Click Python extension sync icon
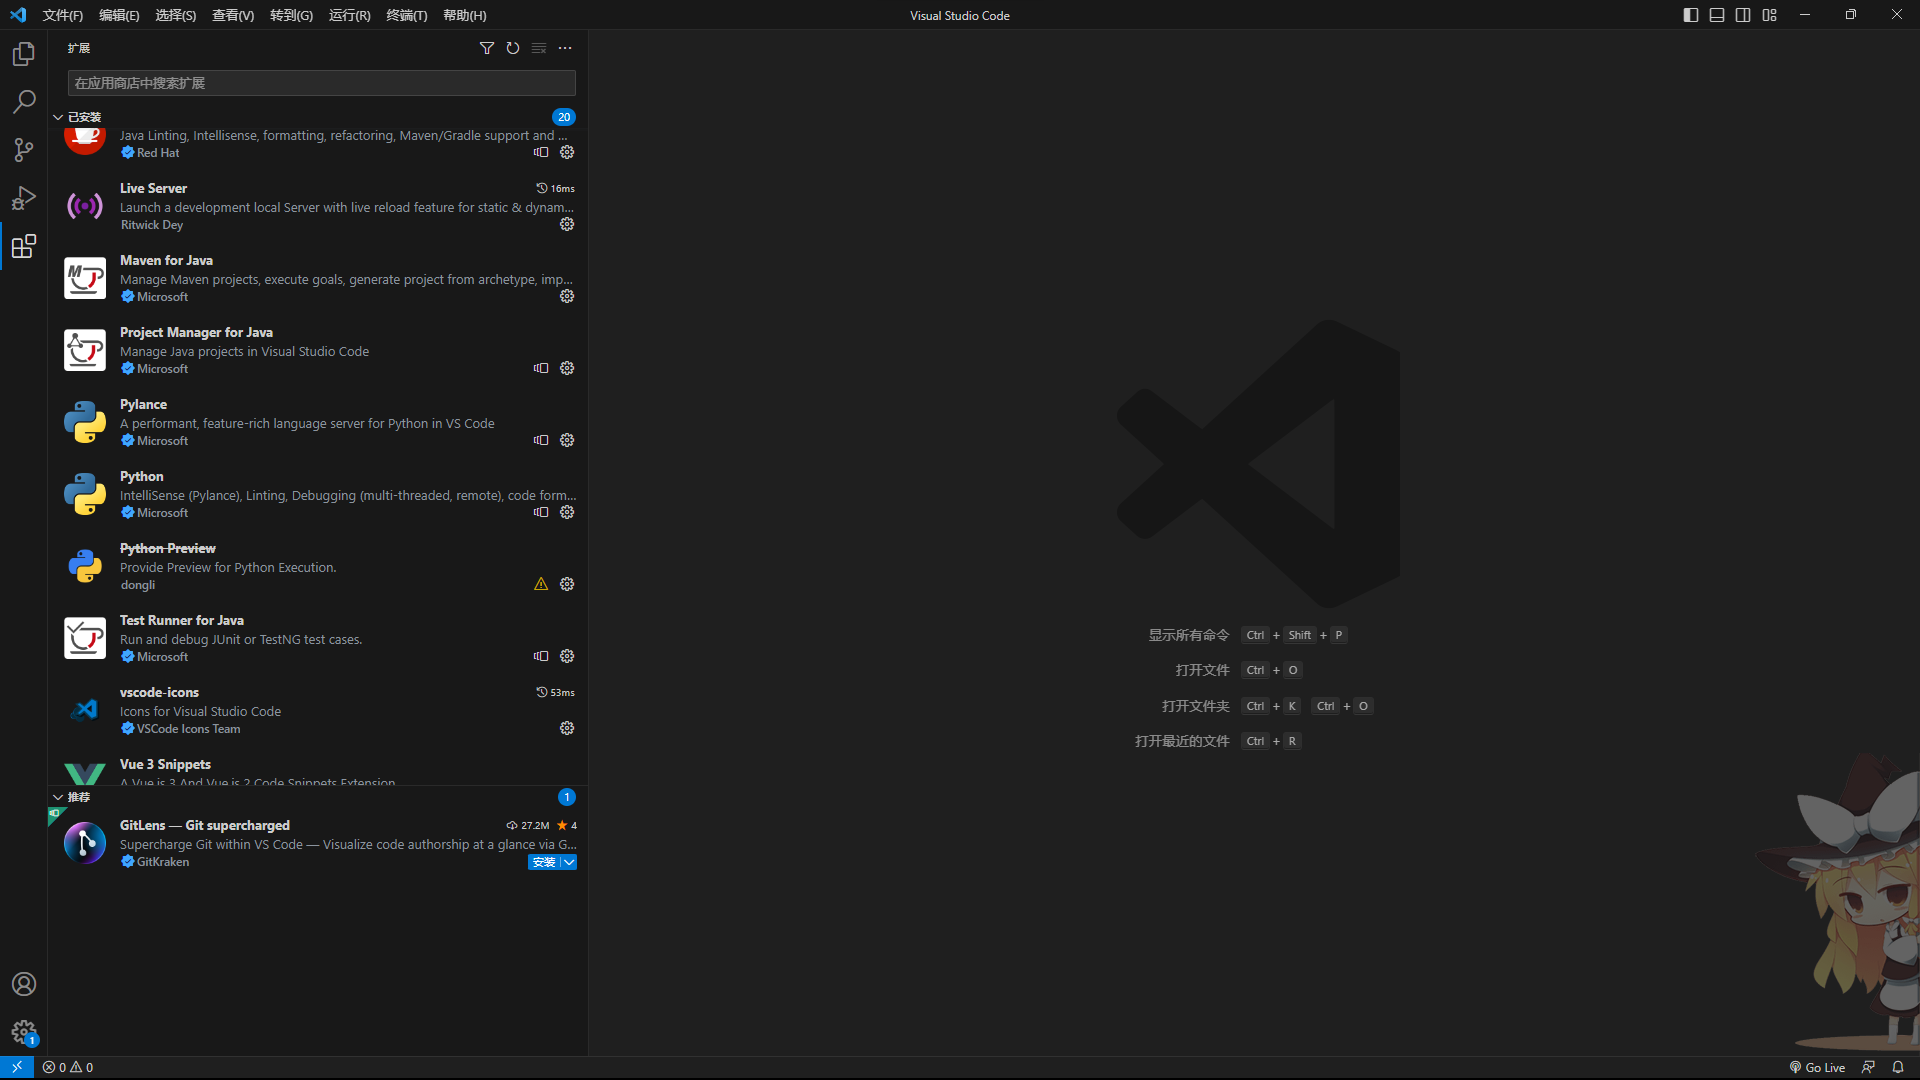This screenshot has height=1080, width=1920. tap(541, 512)
